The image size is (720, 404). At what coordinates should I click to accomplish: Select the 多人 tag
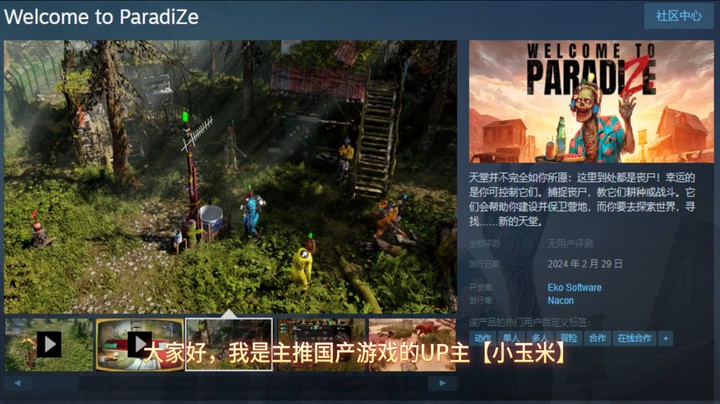tap(539, 338)
